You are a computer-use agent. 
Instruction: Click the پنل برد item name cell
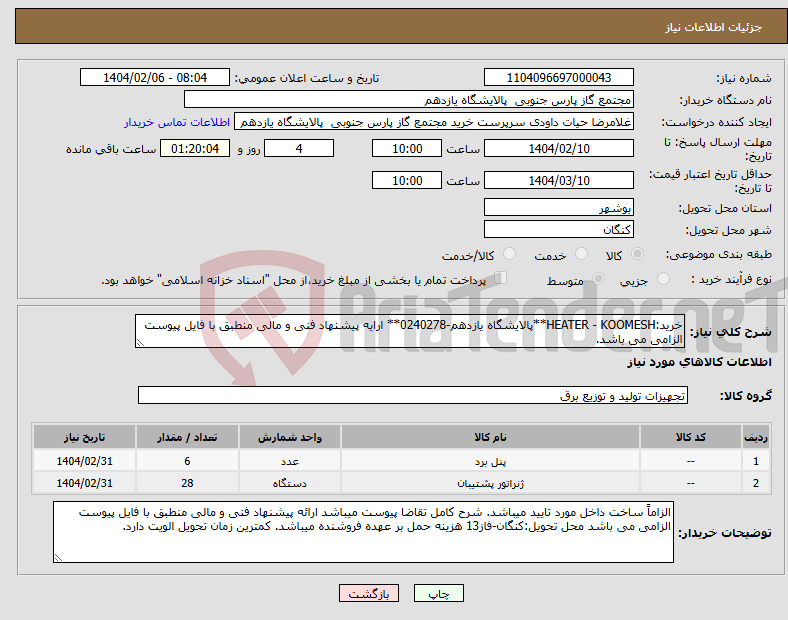490,461
